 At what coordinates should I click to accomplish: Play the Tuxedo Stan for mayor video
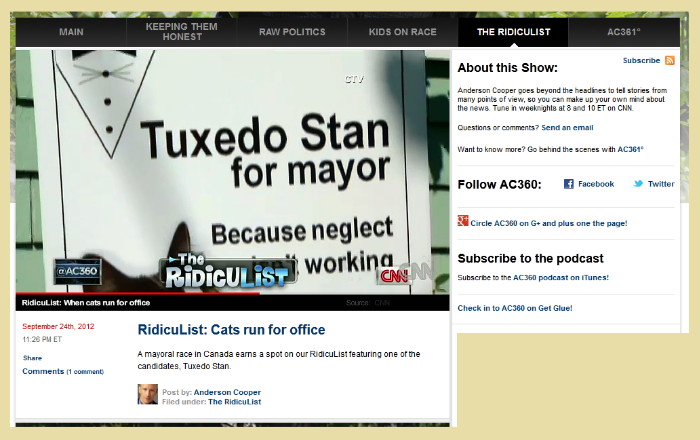click(x=233, y=171)
